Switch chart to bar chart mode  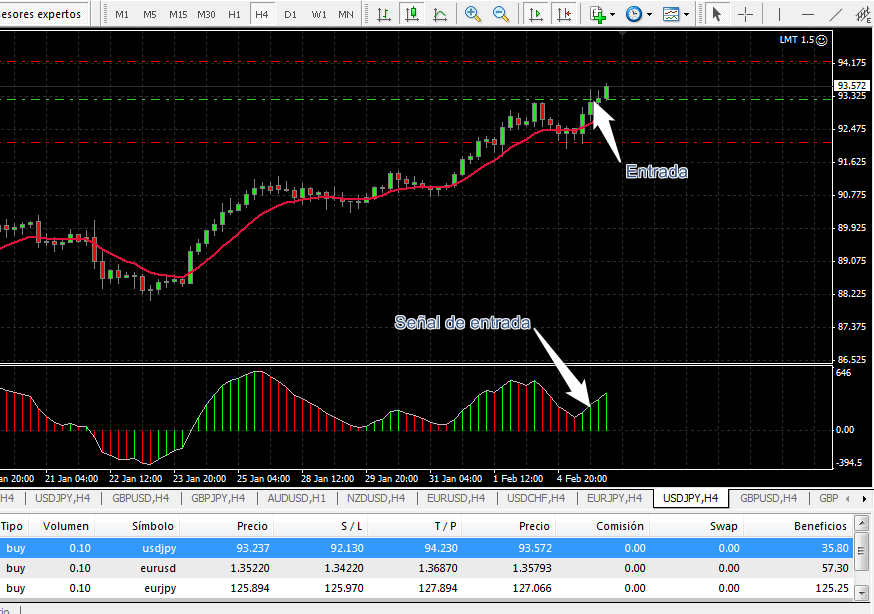coord(383,14)
